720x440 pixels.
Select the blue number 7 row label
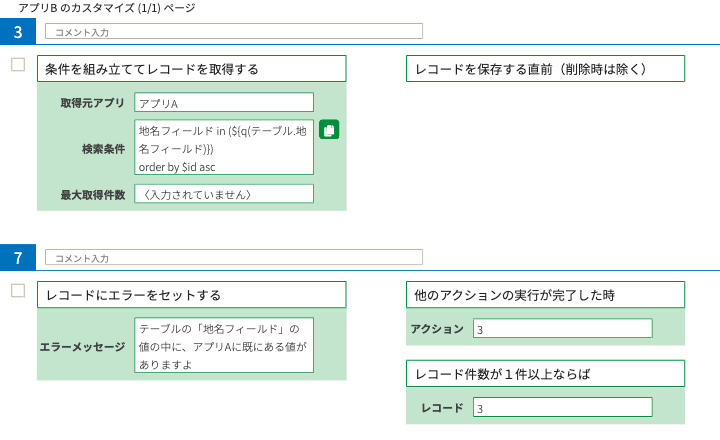(17, 258)
